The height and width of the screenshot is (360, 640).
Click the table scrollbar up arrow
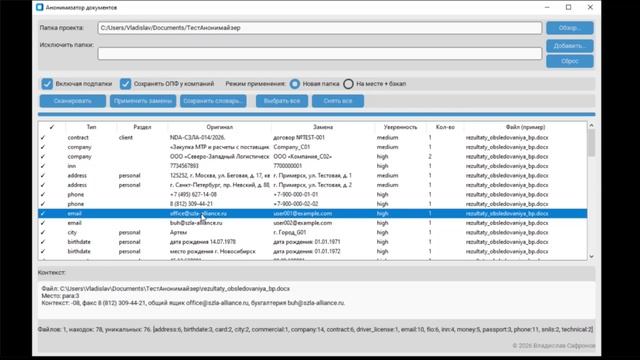pos(591,126)
